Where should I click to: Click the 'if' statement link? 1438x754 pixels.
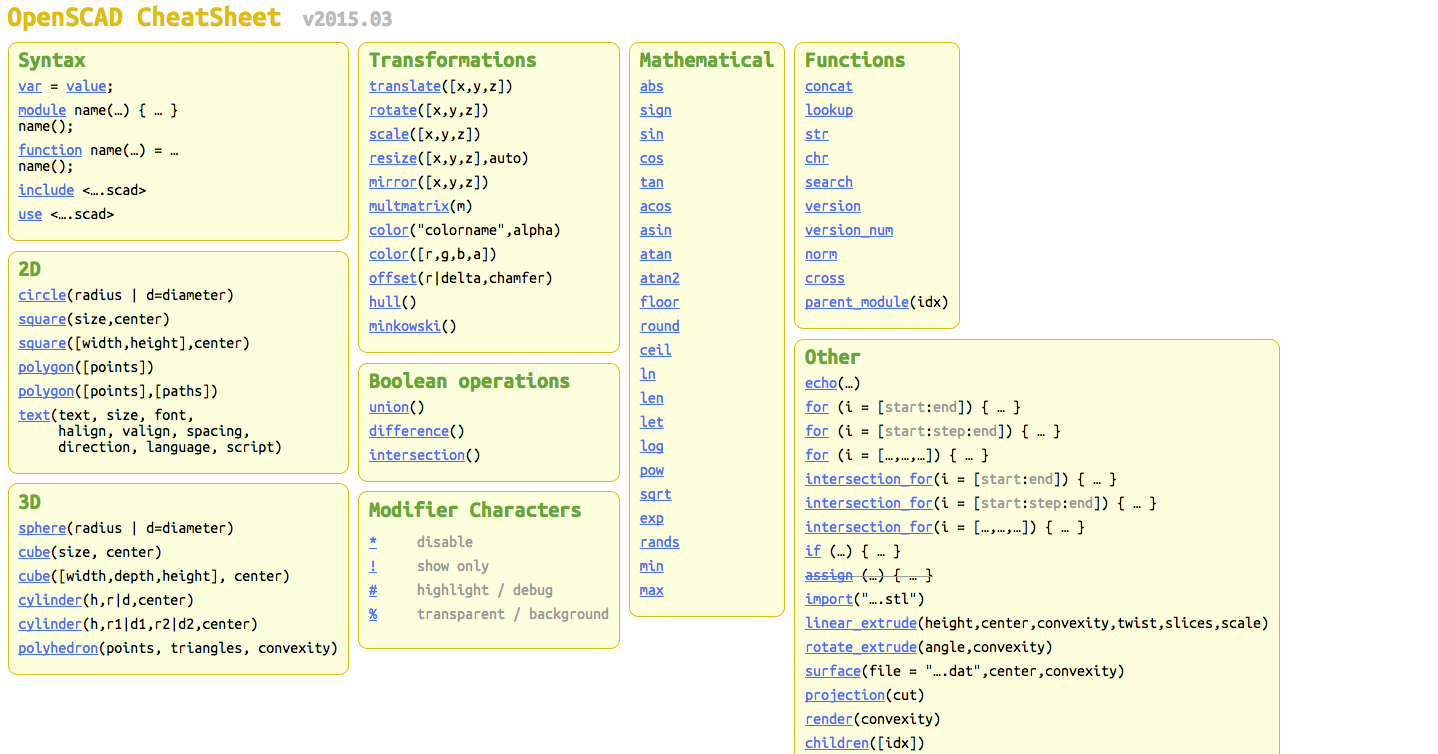(x=813, y=551)
